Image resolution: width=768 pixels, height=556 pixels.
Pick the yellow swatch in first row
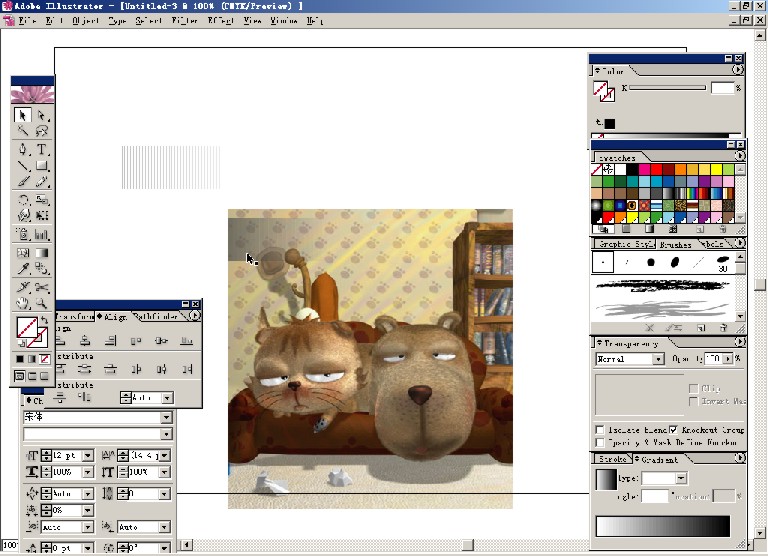716,169
